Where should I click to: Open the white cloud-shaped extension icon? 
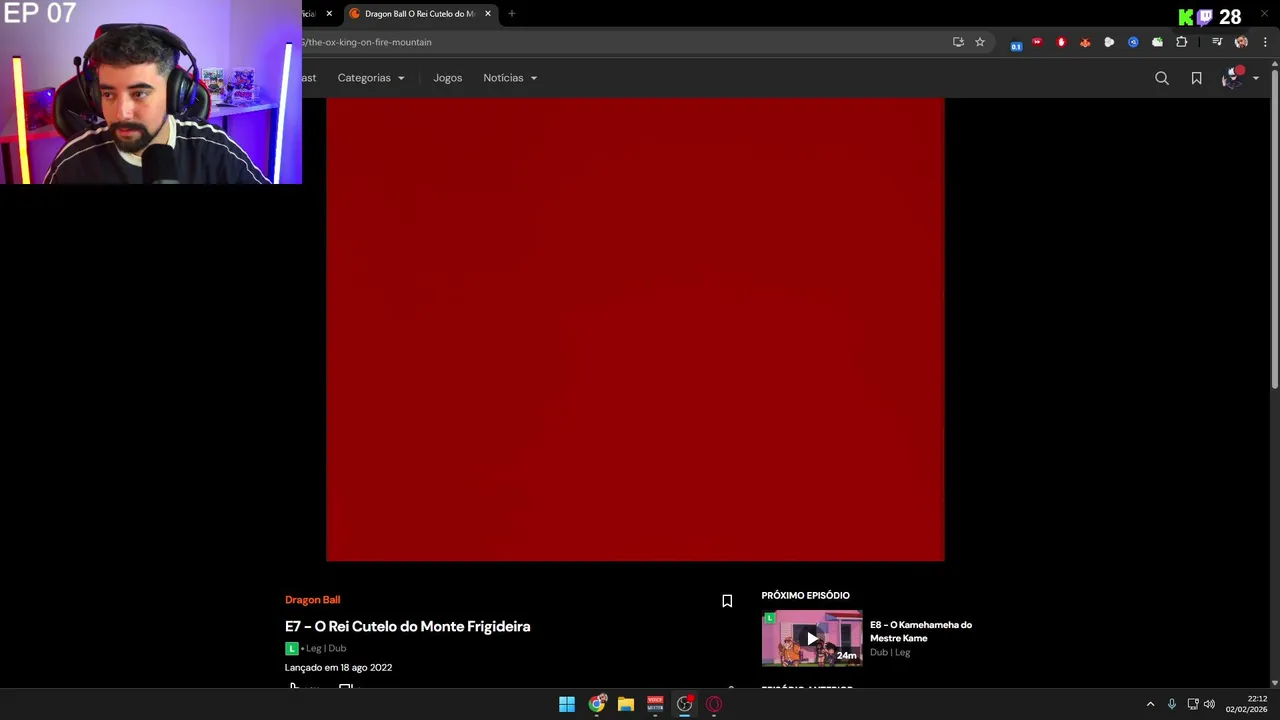(1109, 42)
